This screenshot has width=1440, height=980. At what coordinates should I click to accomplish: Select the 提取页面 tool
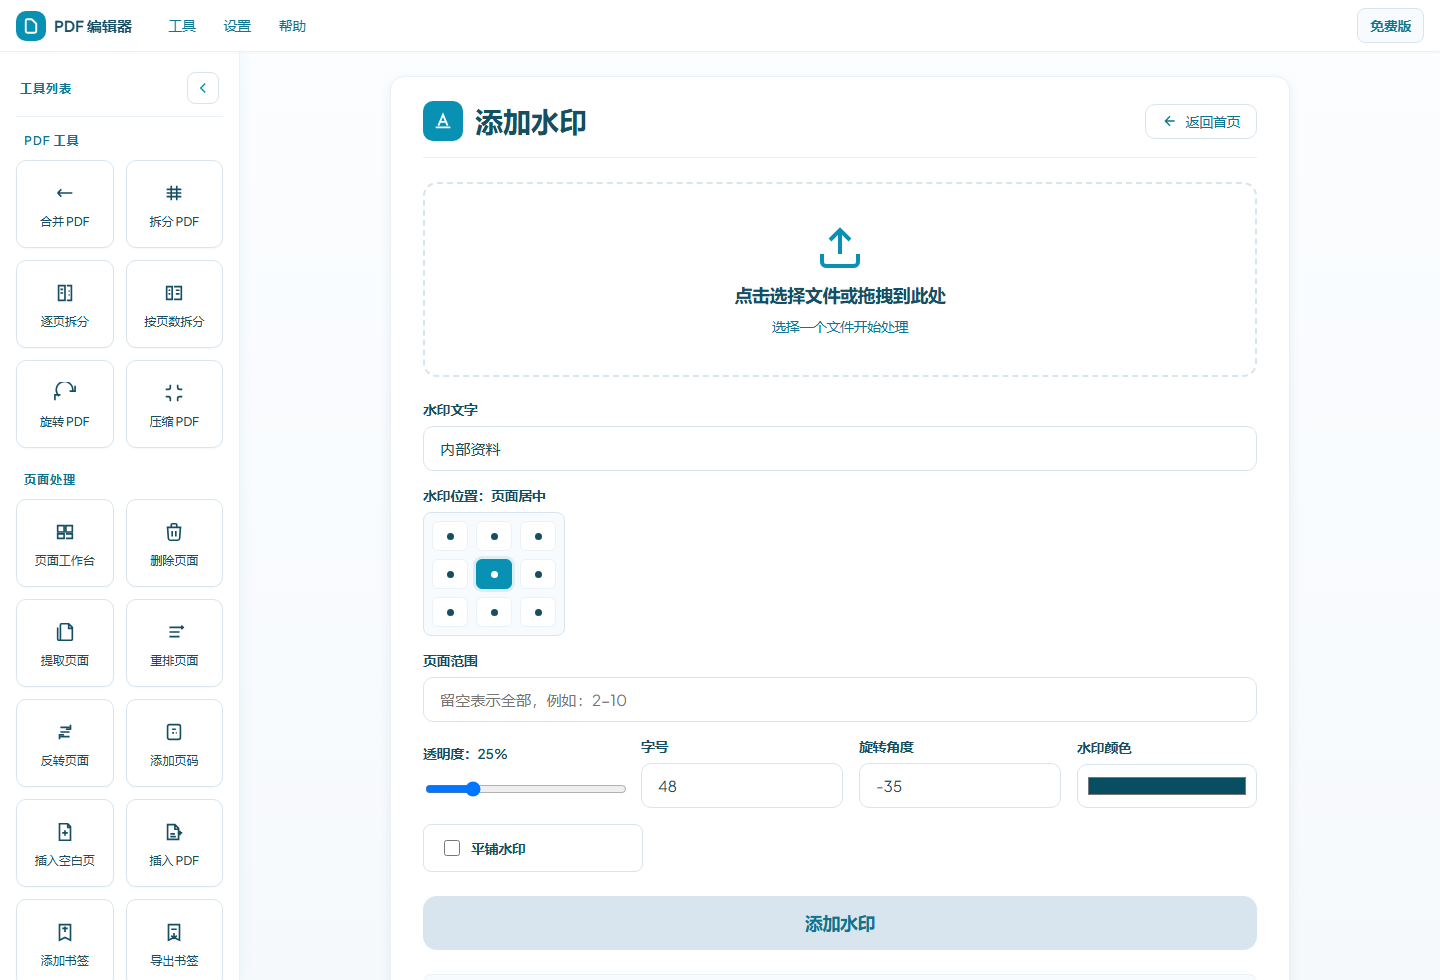pyautogui.click(x=65, y=643)
